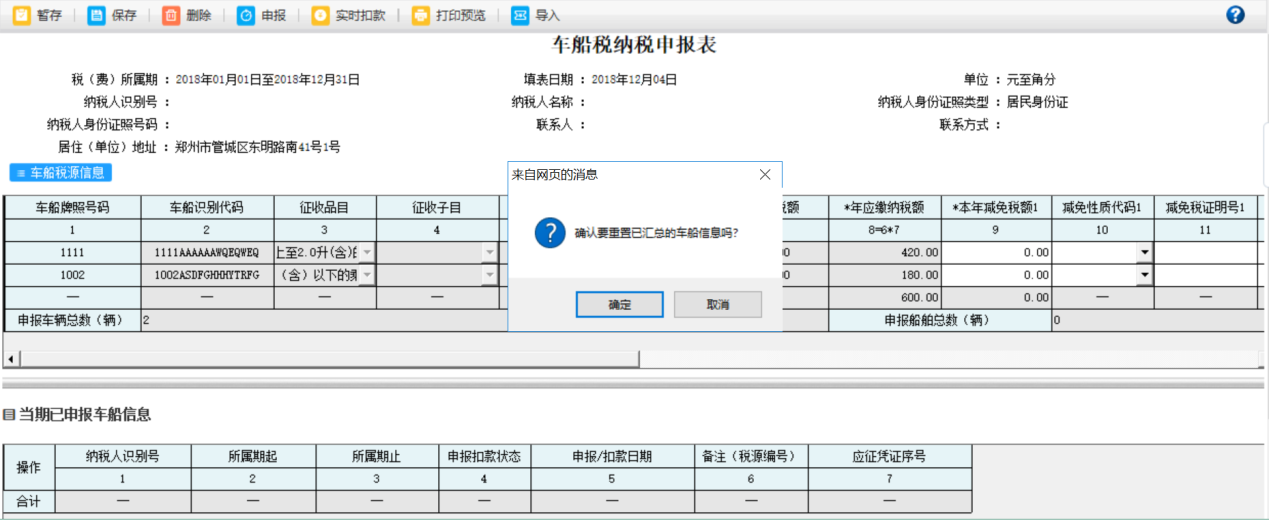Click the 操作 column header

29,467
